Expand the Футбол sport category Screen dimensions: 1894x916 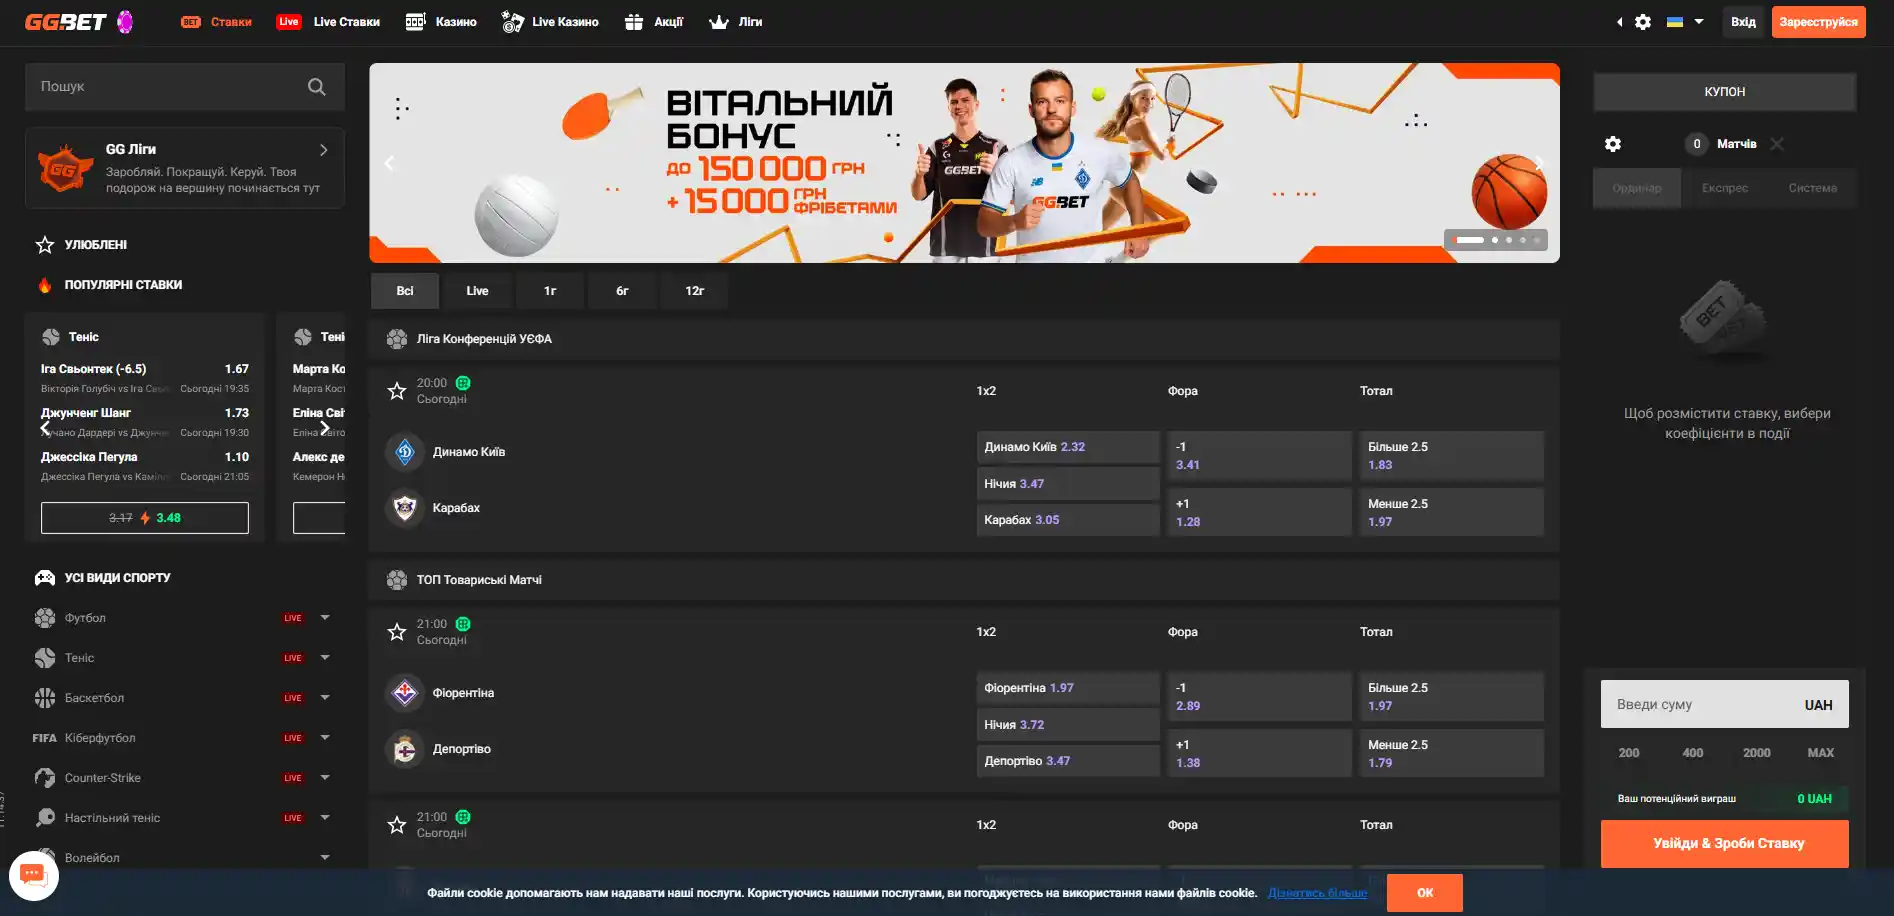click(x=325, y=618)
